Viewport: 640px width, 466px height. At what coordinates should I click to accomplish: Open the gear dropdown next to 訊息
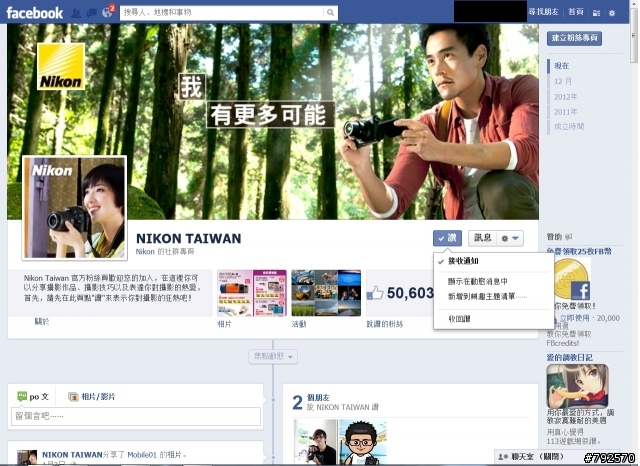pos(510,238)
